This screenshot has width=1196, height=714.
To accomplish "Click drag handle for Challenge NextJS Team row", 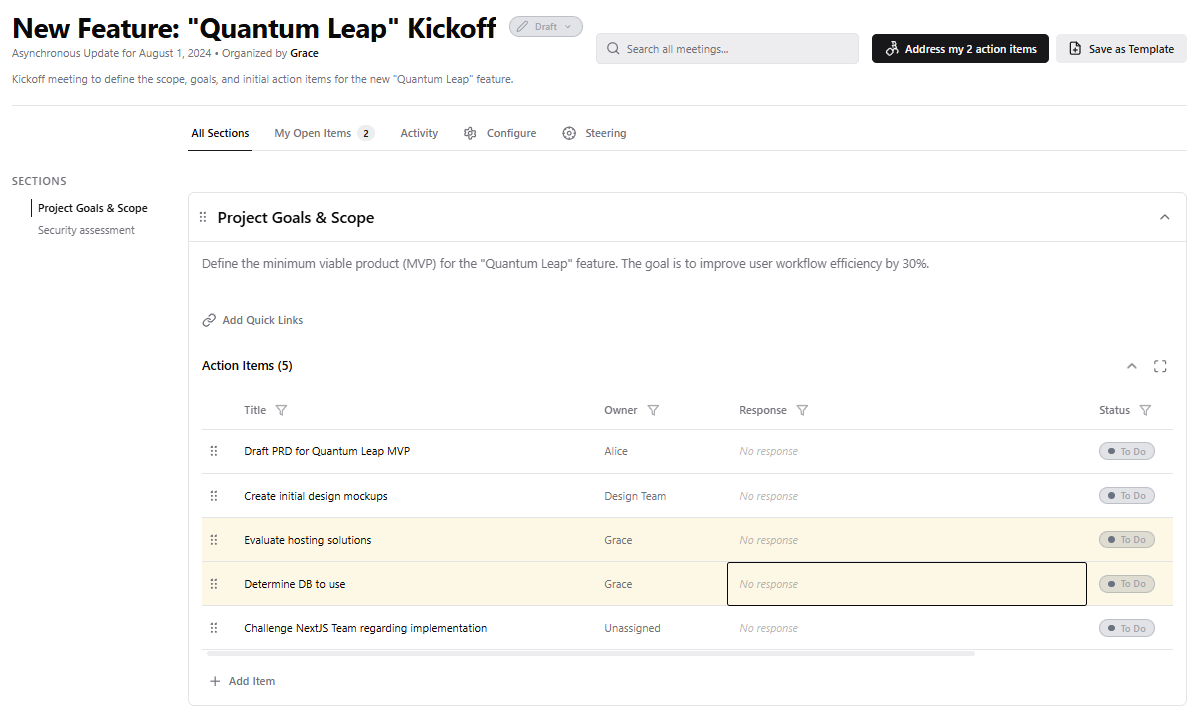I will point(214,629).
